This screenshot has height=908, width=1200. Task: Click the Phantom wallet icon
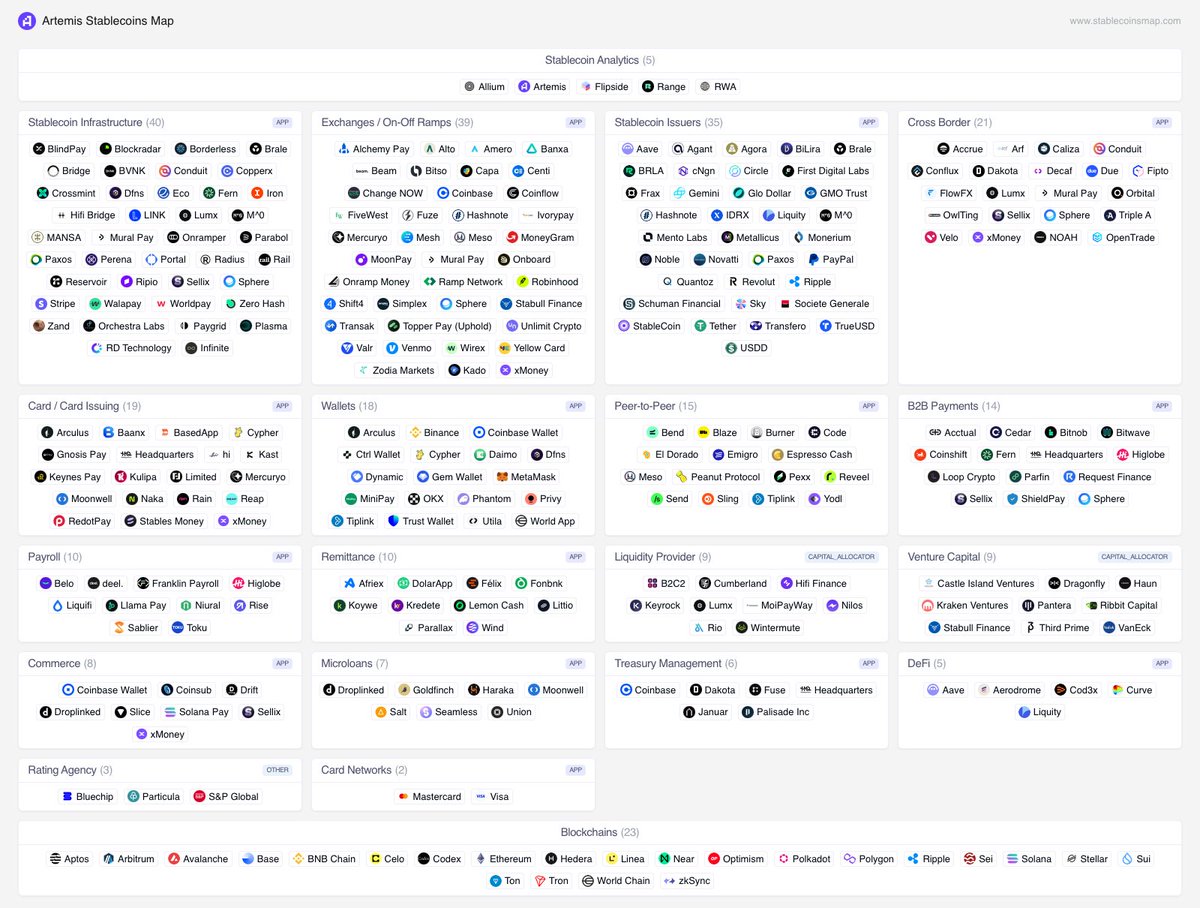click(x=464, y=499)
